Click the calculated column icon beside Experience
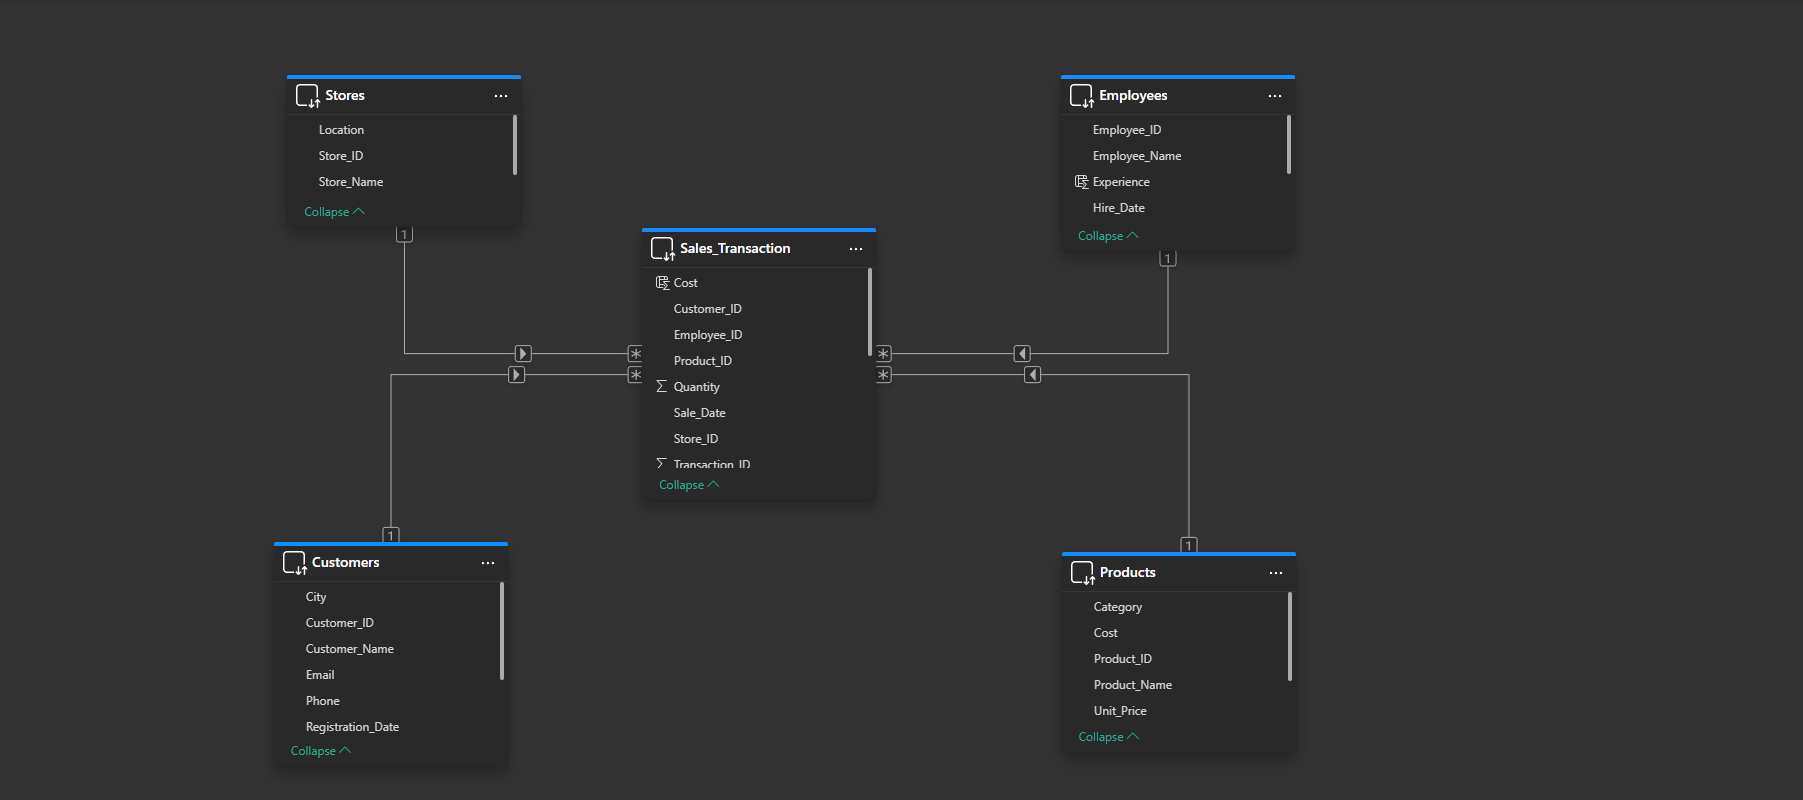Viewport: 1803px width, 800px height. [x=1081, y=182]
